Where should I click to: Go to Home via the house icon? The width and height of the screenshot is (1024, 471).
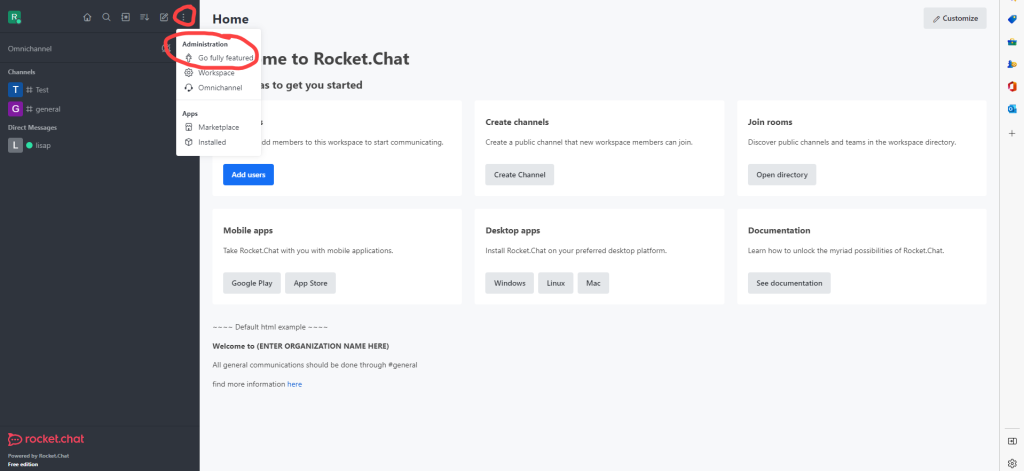tap(87, 17)
